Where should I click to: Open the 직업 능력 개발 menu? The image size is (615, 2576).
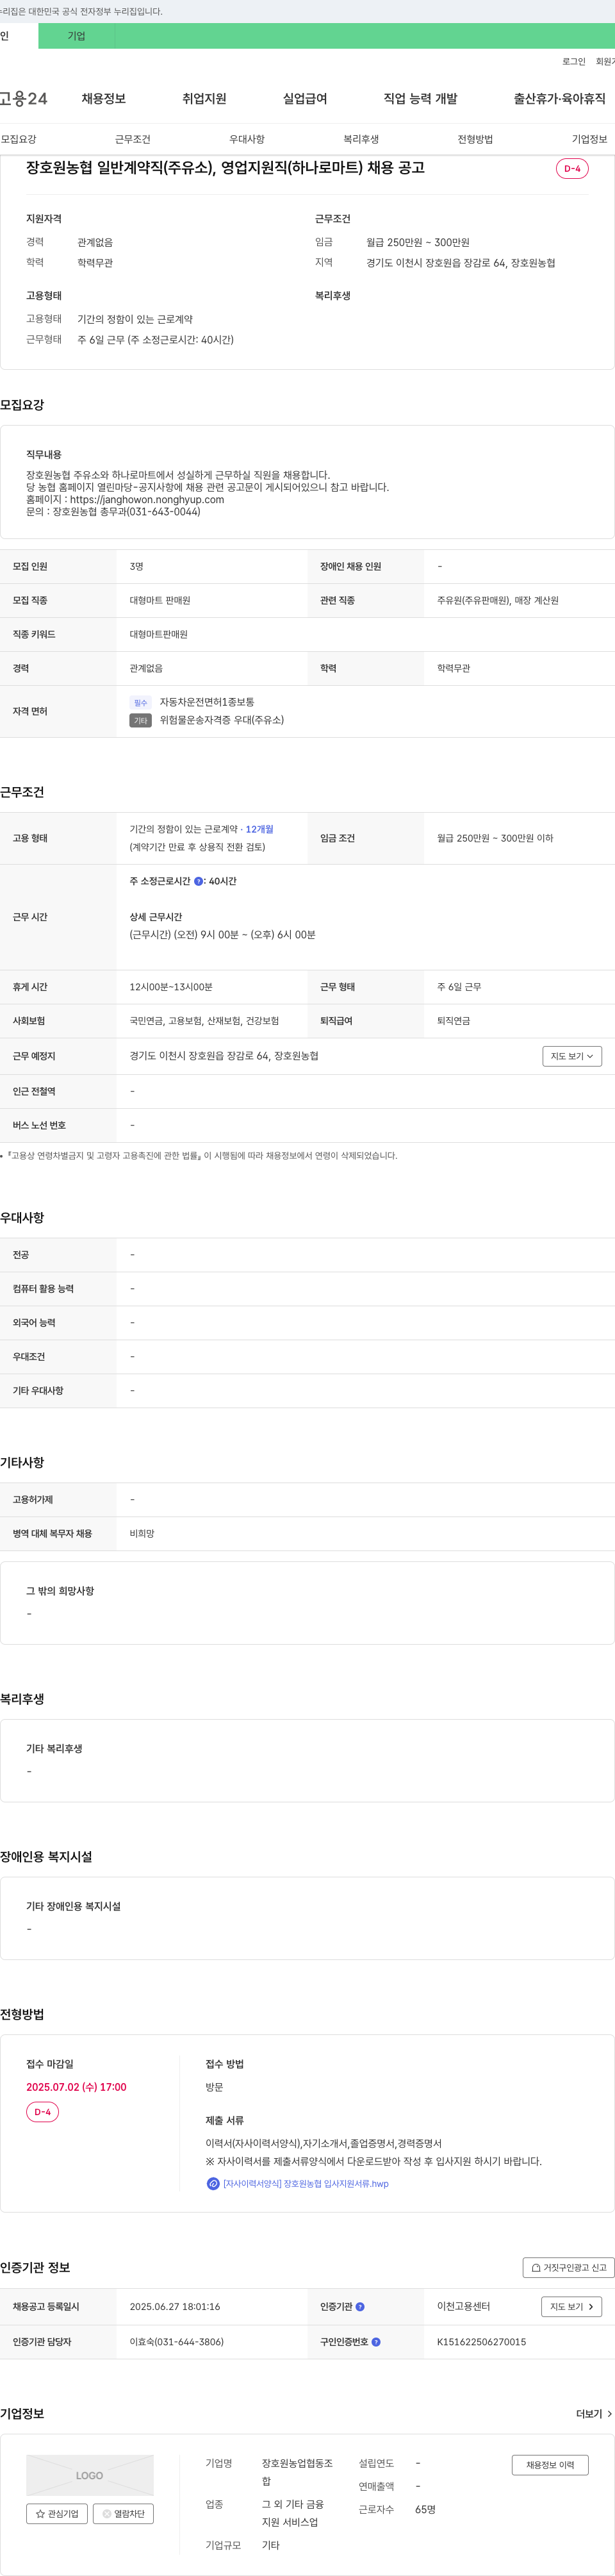click(420, 99)
